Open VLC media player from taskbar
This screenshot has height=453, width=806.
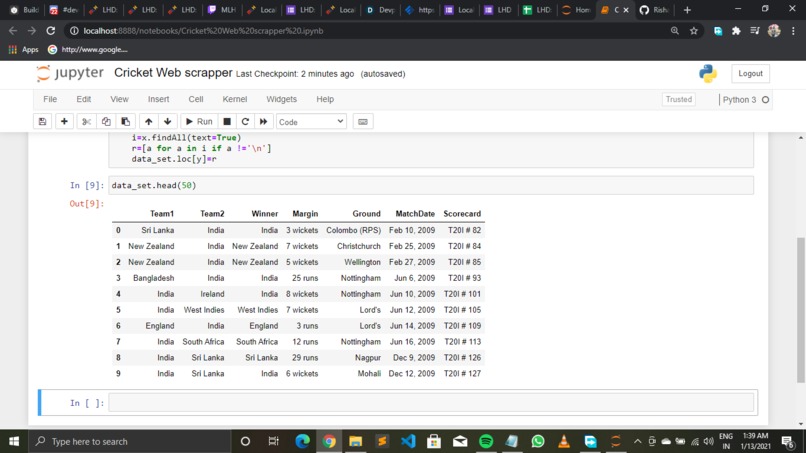pyautogui.click(x=564, y=441)
